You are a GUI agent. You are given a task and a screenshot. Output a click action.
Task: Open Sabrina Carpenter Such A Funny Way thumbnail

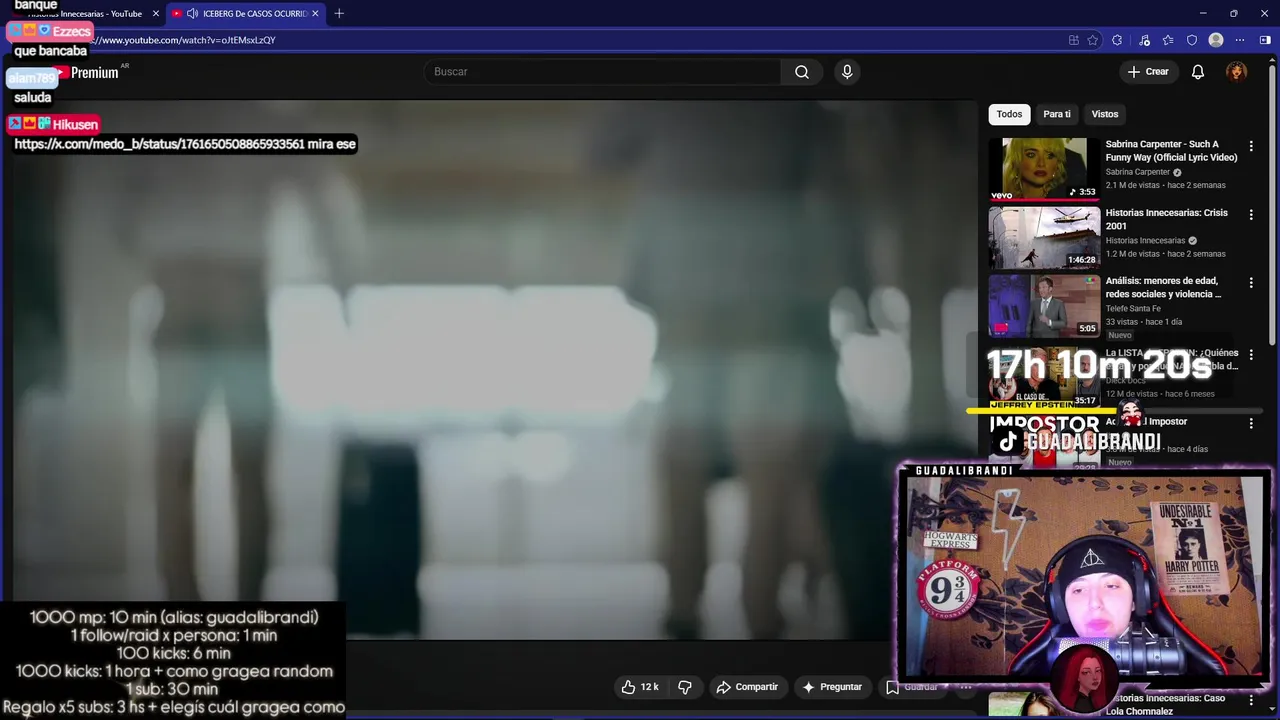pyautogui.click(x=1044, y=169)
